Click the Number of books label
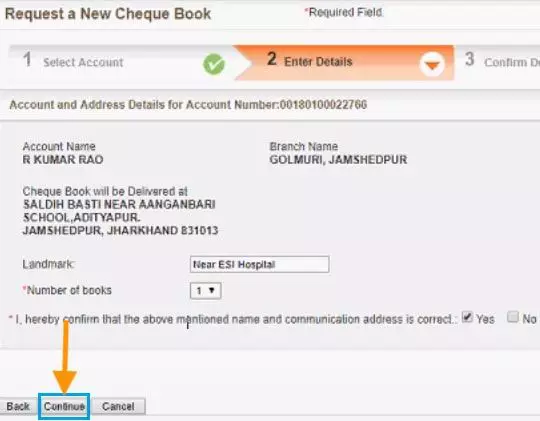 (x=69, y=290)
